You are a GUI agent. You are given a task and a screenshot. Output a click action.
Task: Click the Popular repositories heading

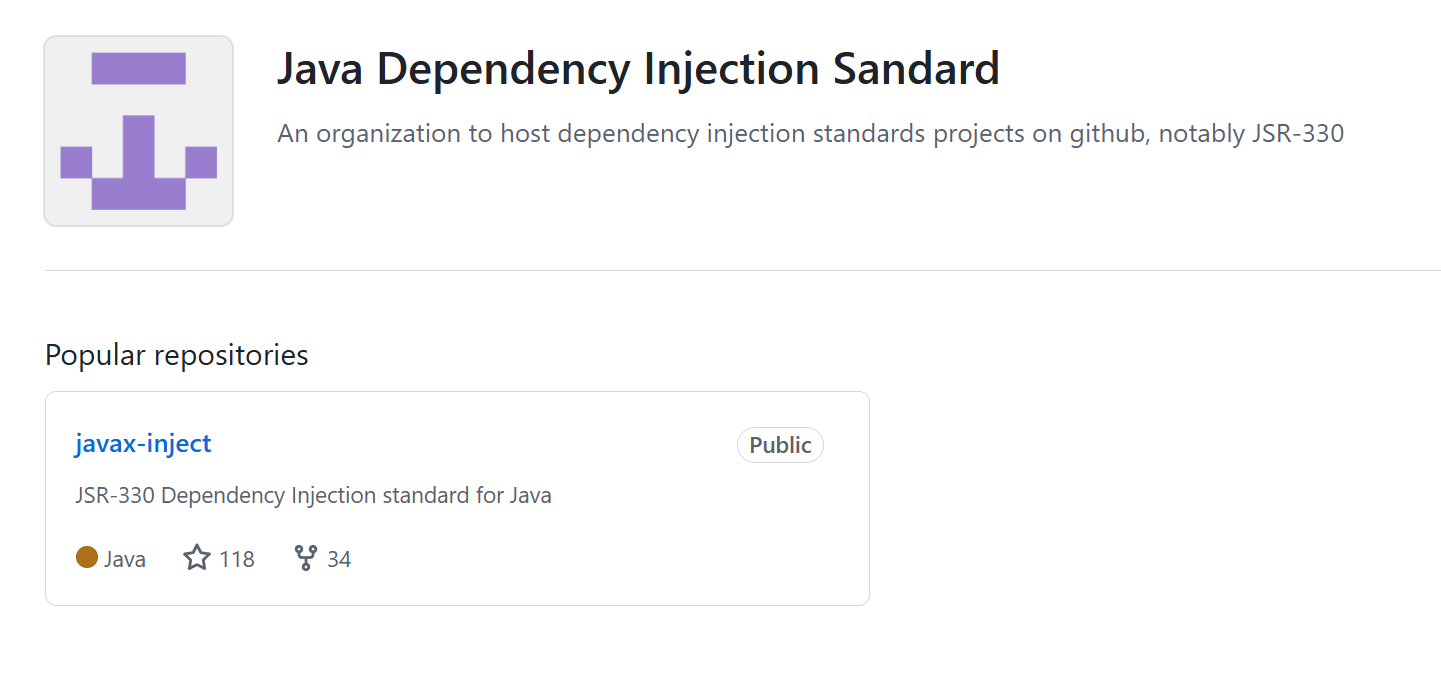coord(177,355)
